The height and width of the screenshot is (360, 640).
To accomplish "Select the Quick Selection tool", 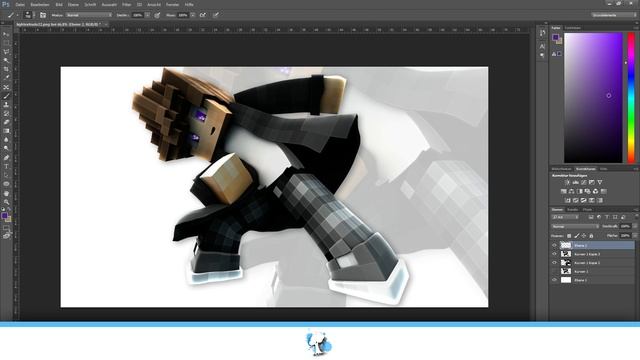I will [6, 60].
